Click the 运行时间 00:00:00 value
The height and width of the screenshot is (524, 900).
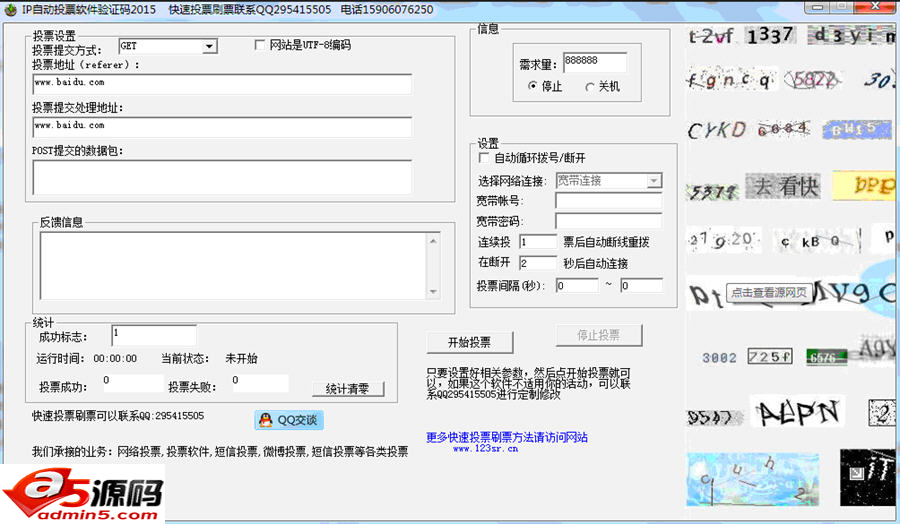tap(115, 359)
